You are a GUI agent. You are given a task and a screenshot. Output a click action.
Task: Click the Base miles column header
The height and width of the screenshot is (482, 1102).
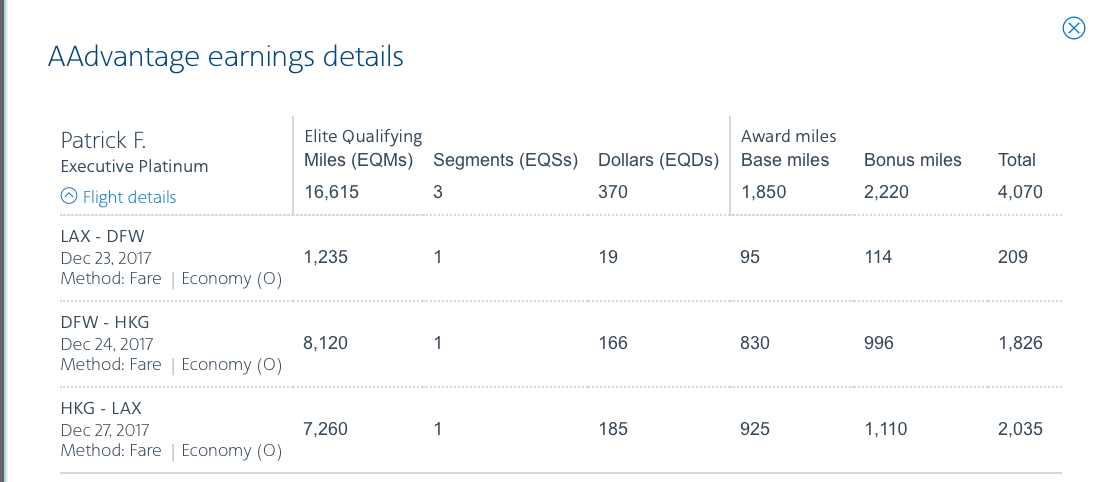785,160
